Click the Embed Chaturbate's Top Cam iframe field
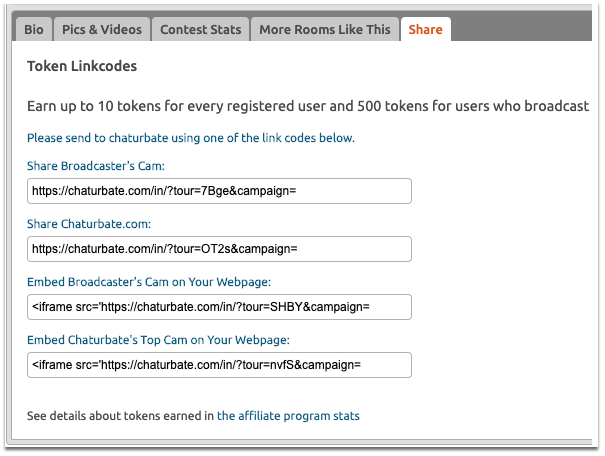605x456 pixels. pos(219,365)
